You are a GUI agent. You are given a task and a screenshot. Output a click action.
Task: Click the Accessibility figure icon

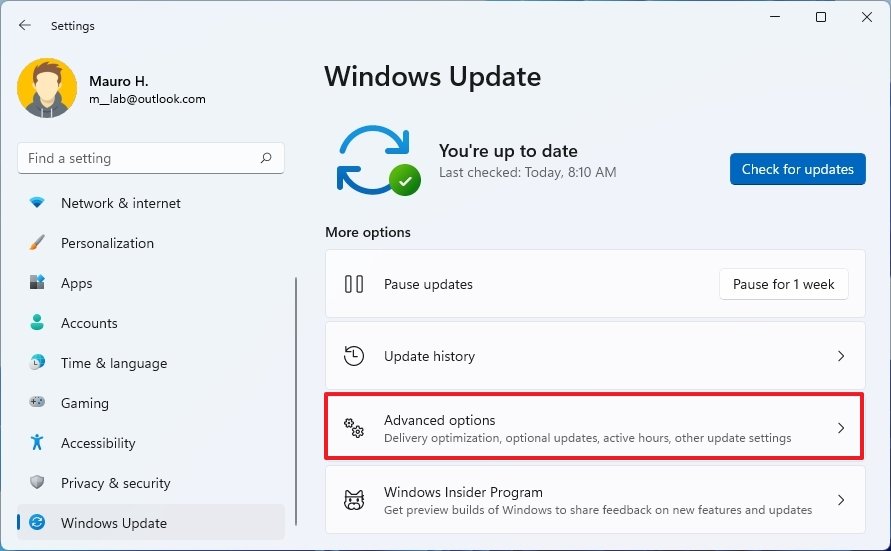(37, 442)
